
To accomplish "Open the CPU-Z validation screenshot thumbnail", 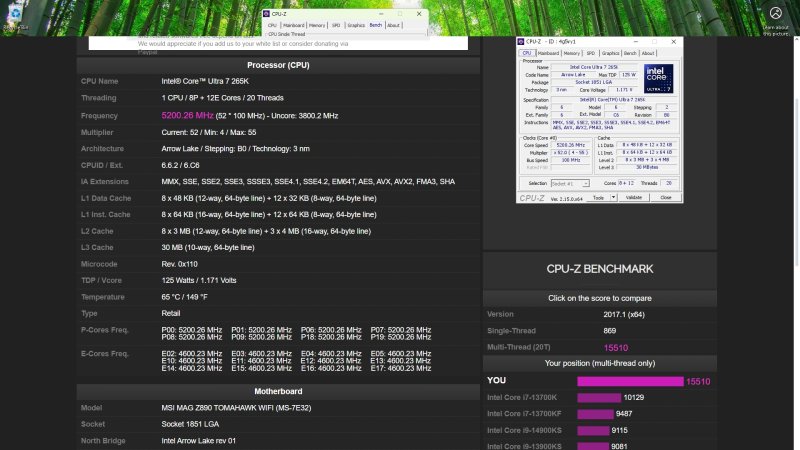I will (599, 120).
